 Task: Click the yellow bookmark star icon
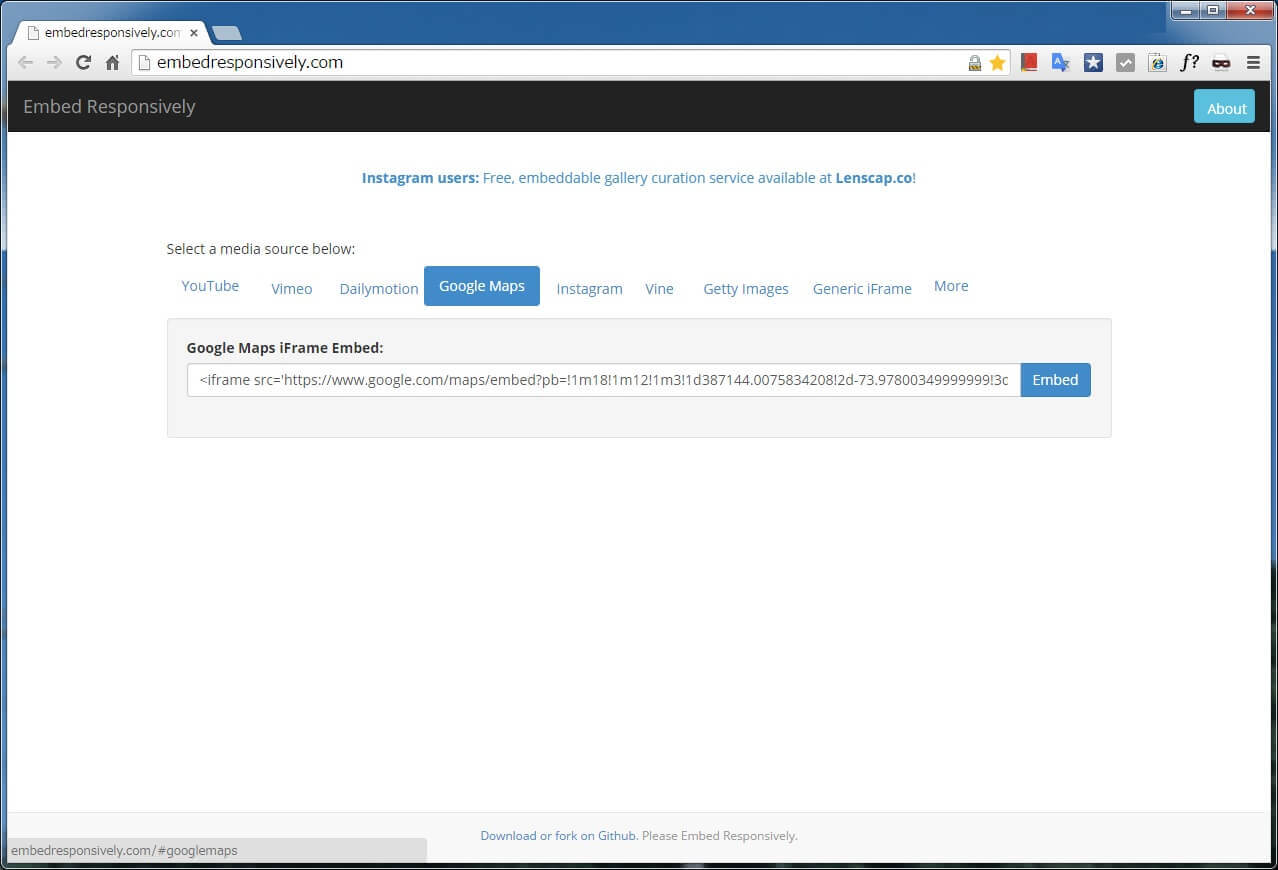coord(997,63)
